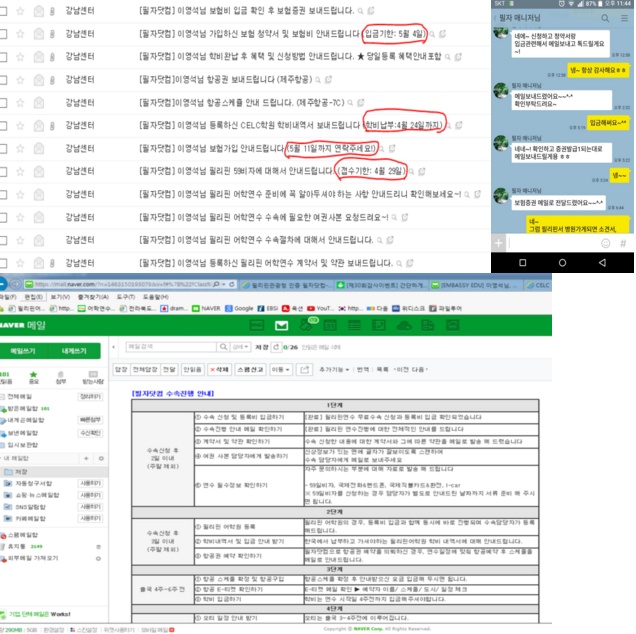
Task: Open the 이동 move dropdown
Action: pyautogui.click(x=280, y=370)
